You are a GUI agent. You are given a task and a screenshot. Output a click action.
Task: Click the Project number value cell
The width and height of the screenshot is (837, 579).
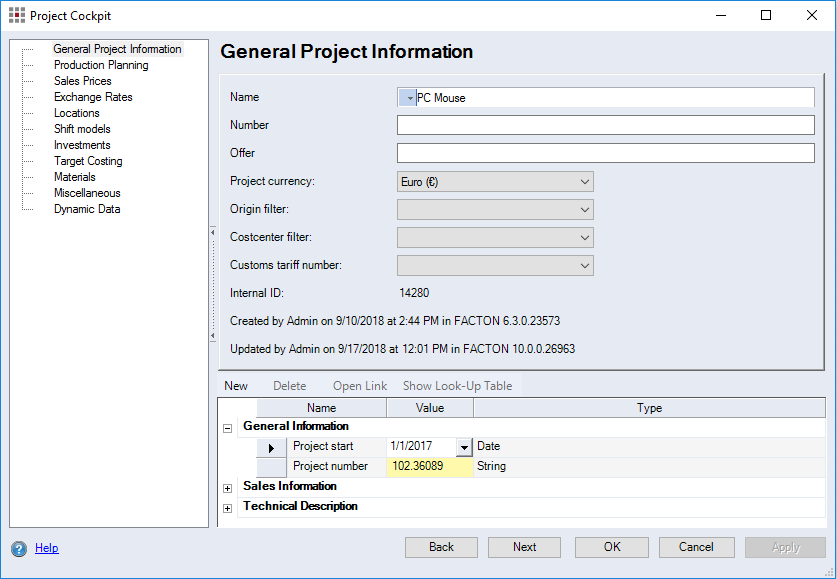[x=429, y=467]
